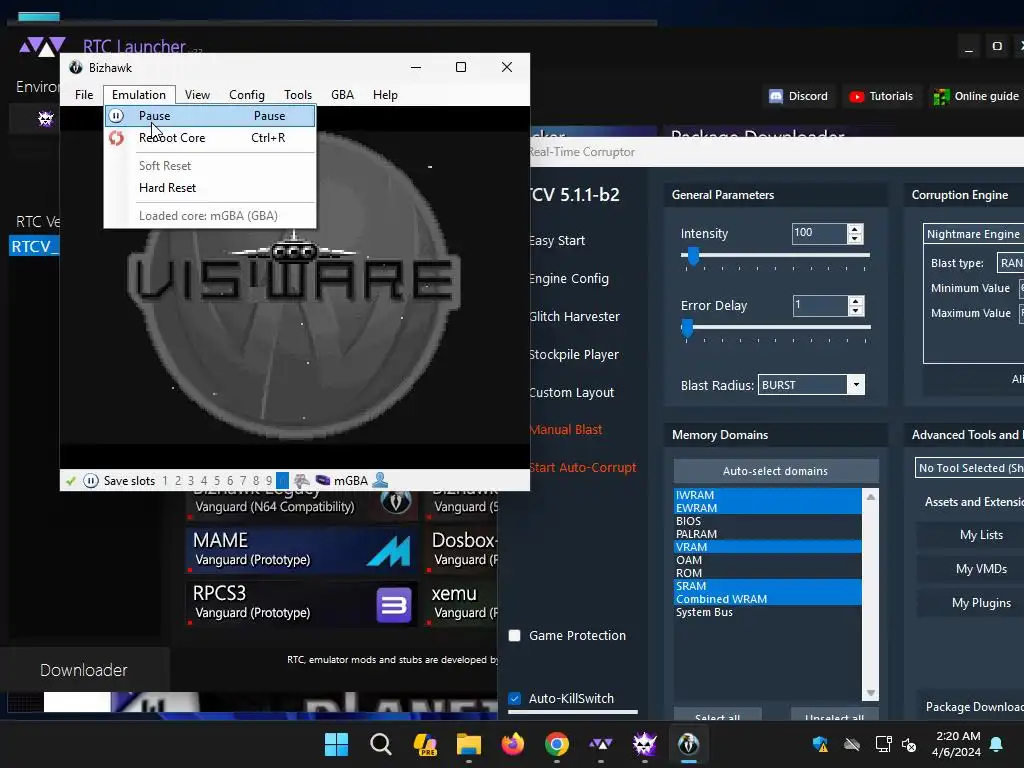1024x768 pixels.
Task: Click Pause in the Emulation menu
Action: coord(210,116)
